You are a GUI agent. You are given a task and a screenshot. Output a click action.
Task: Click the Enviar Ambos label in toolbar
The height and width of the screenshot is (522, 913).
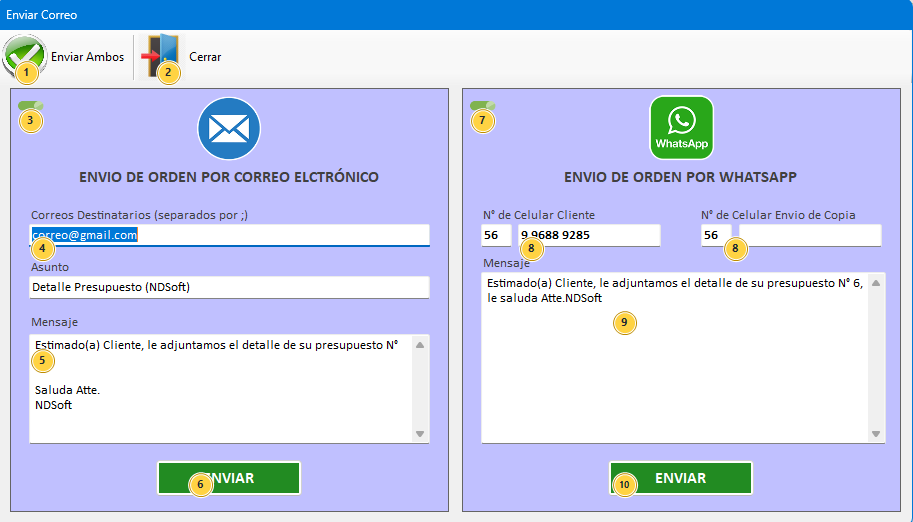tap(87, 57)
